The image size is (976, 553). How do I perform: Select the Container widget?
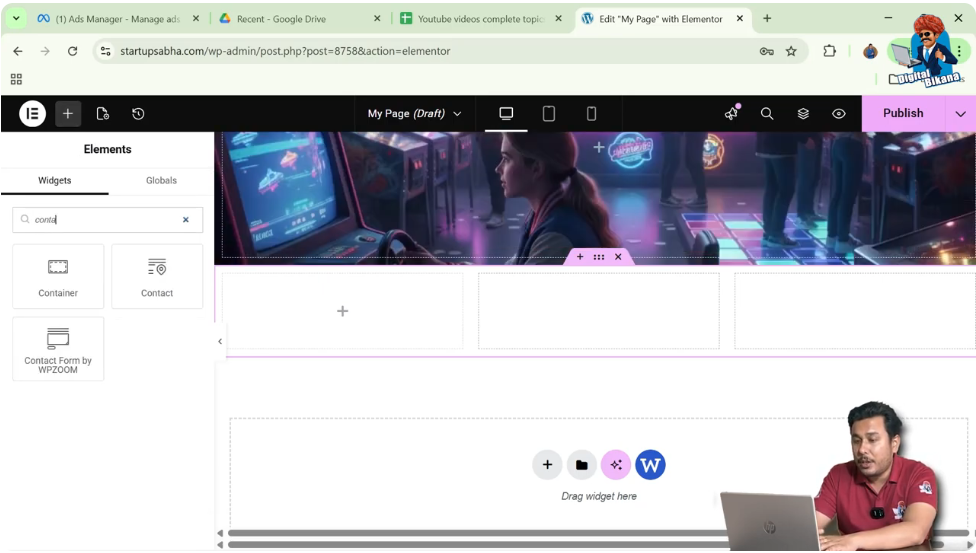point(58,276)
